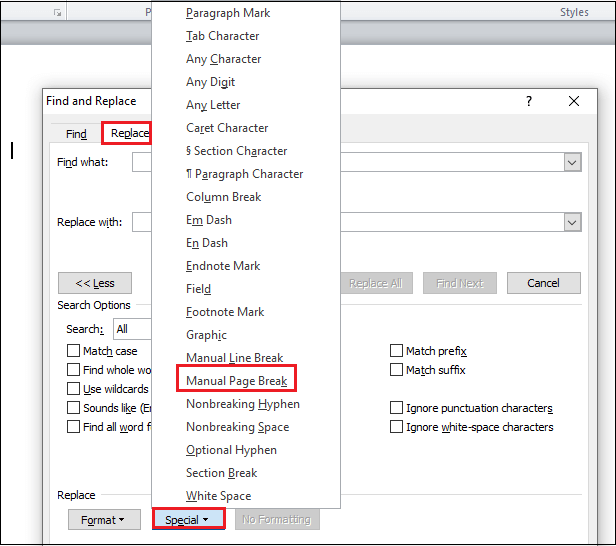Check Match suffix option
Image resolution: width=616 pixels, height=546 pixels.
click(x=396, y=370)
